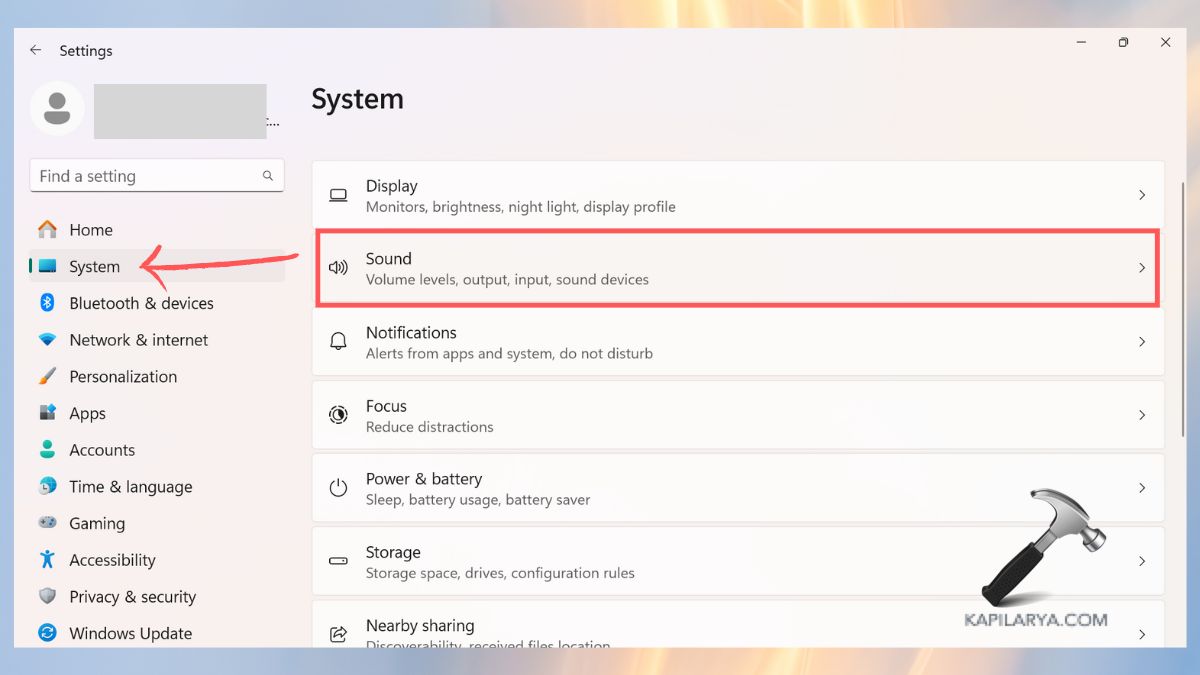Viewport: 1200px width, 675px height.
Task: Click the search magnifier icon
Action: 268,176
